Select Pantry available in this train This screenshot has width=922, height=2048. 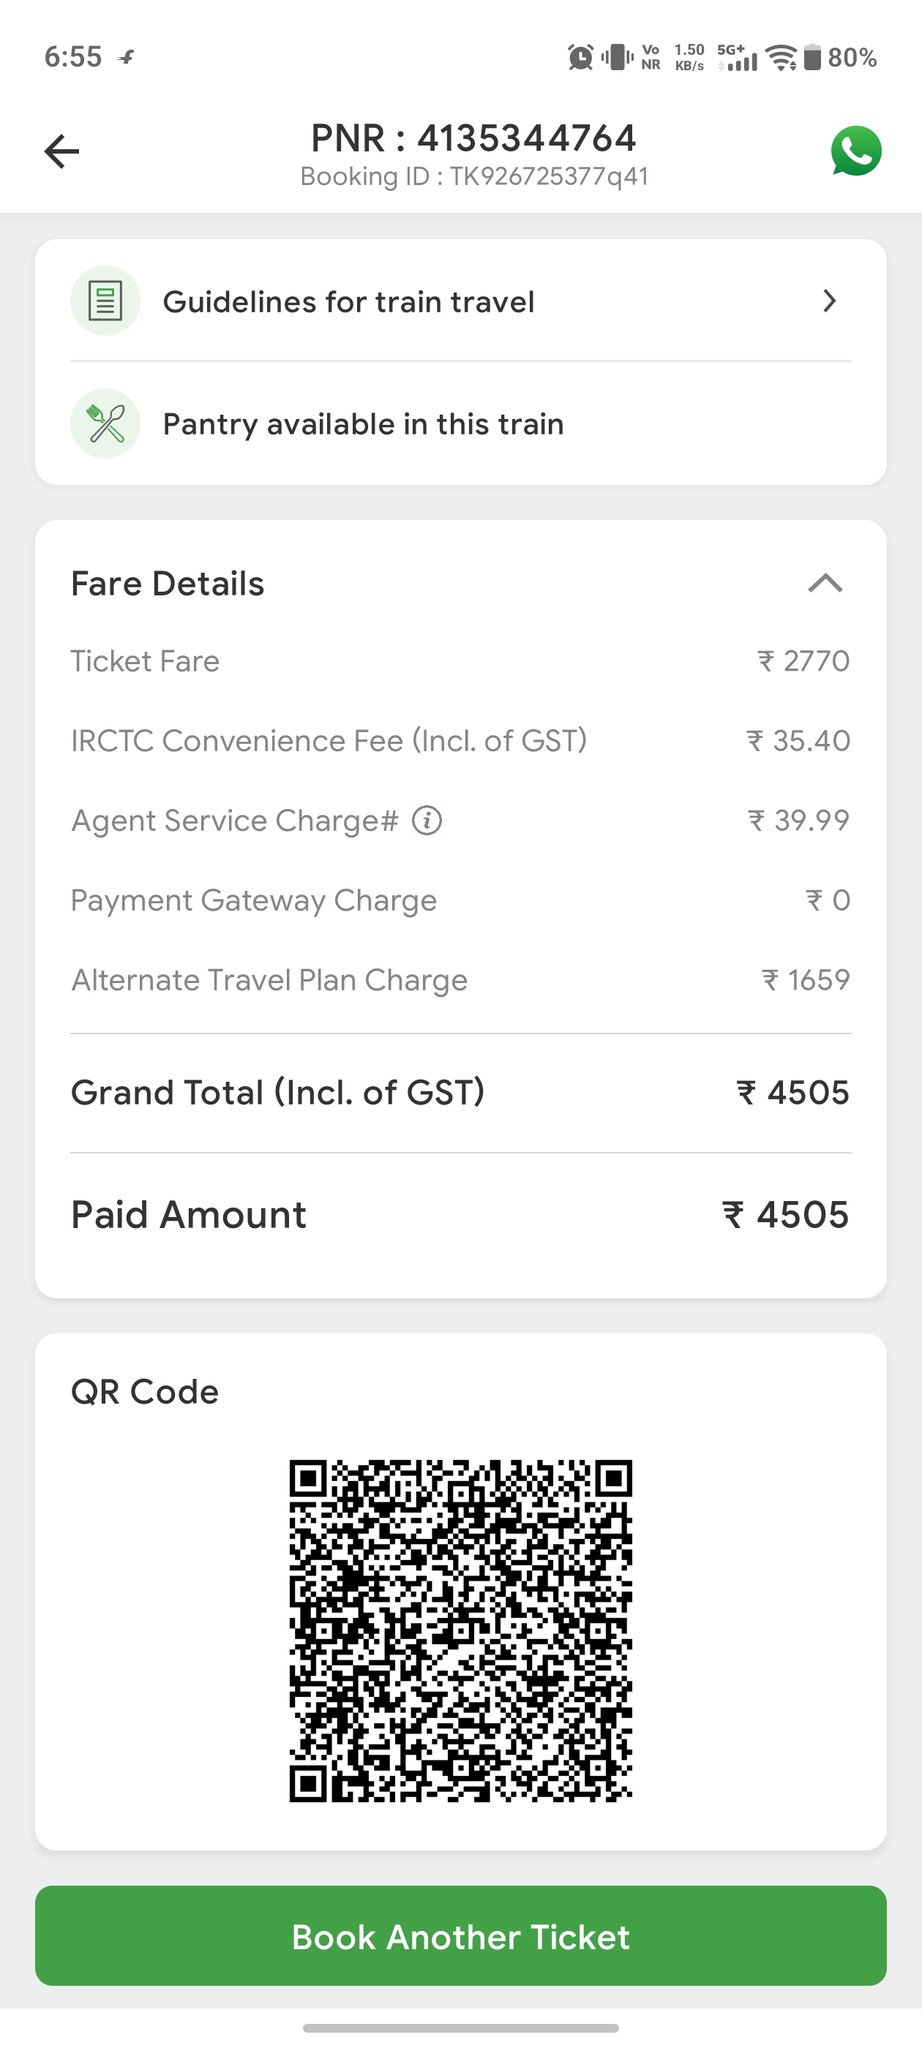(363, 424)
